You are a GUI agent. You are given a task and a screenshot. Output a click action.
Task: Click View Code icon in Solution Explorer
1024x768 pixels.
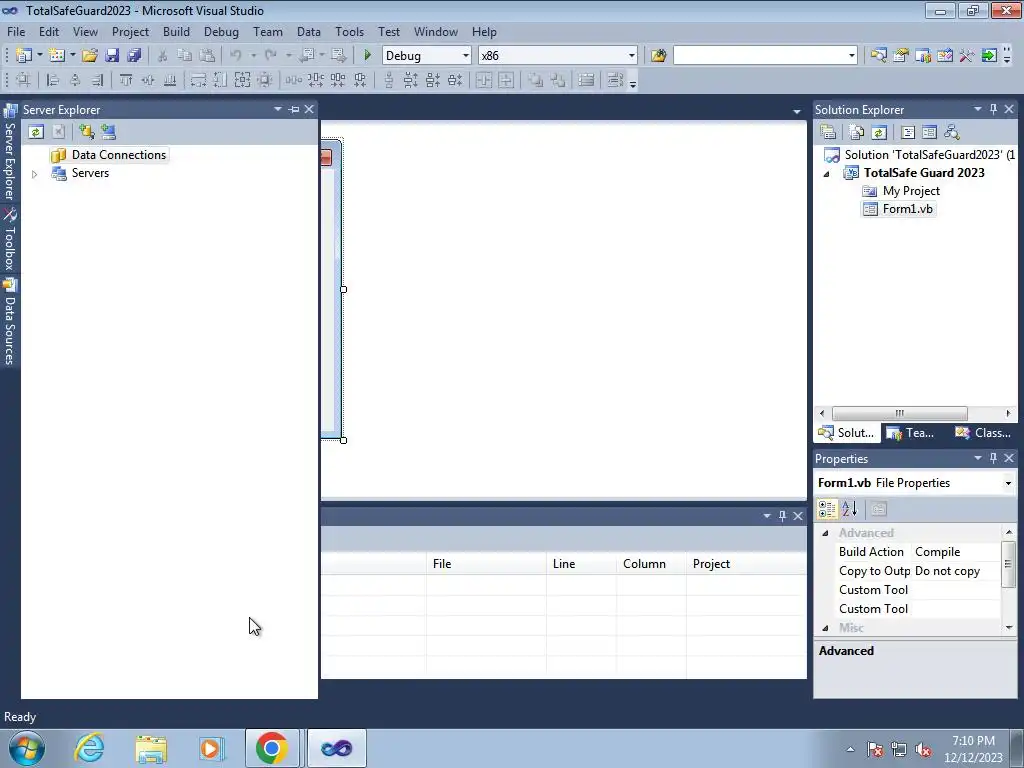tap(908, 132)
